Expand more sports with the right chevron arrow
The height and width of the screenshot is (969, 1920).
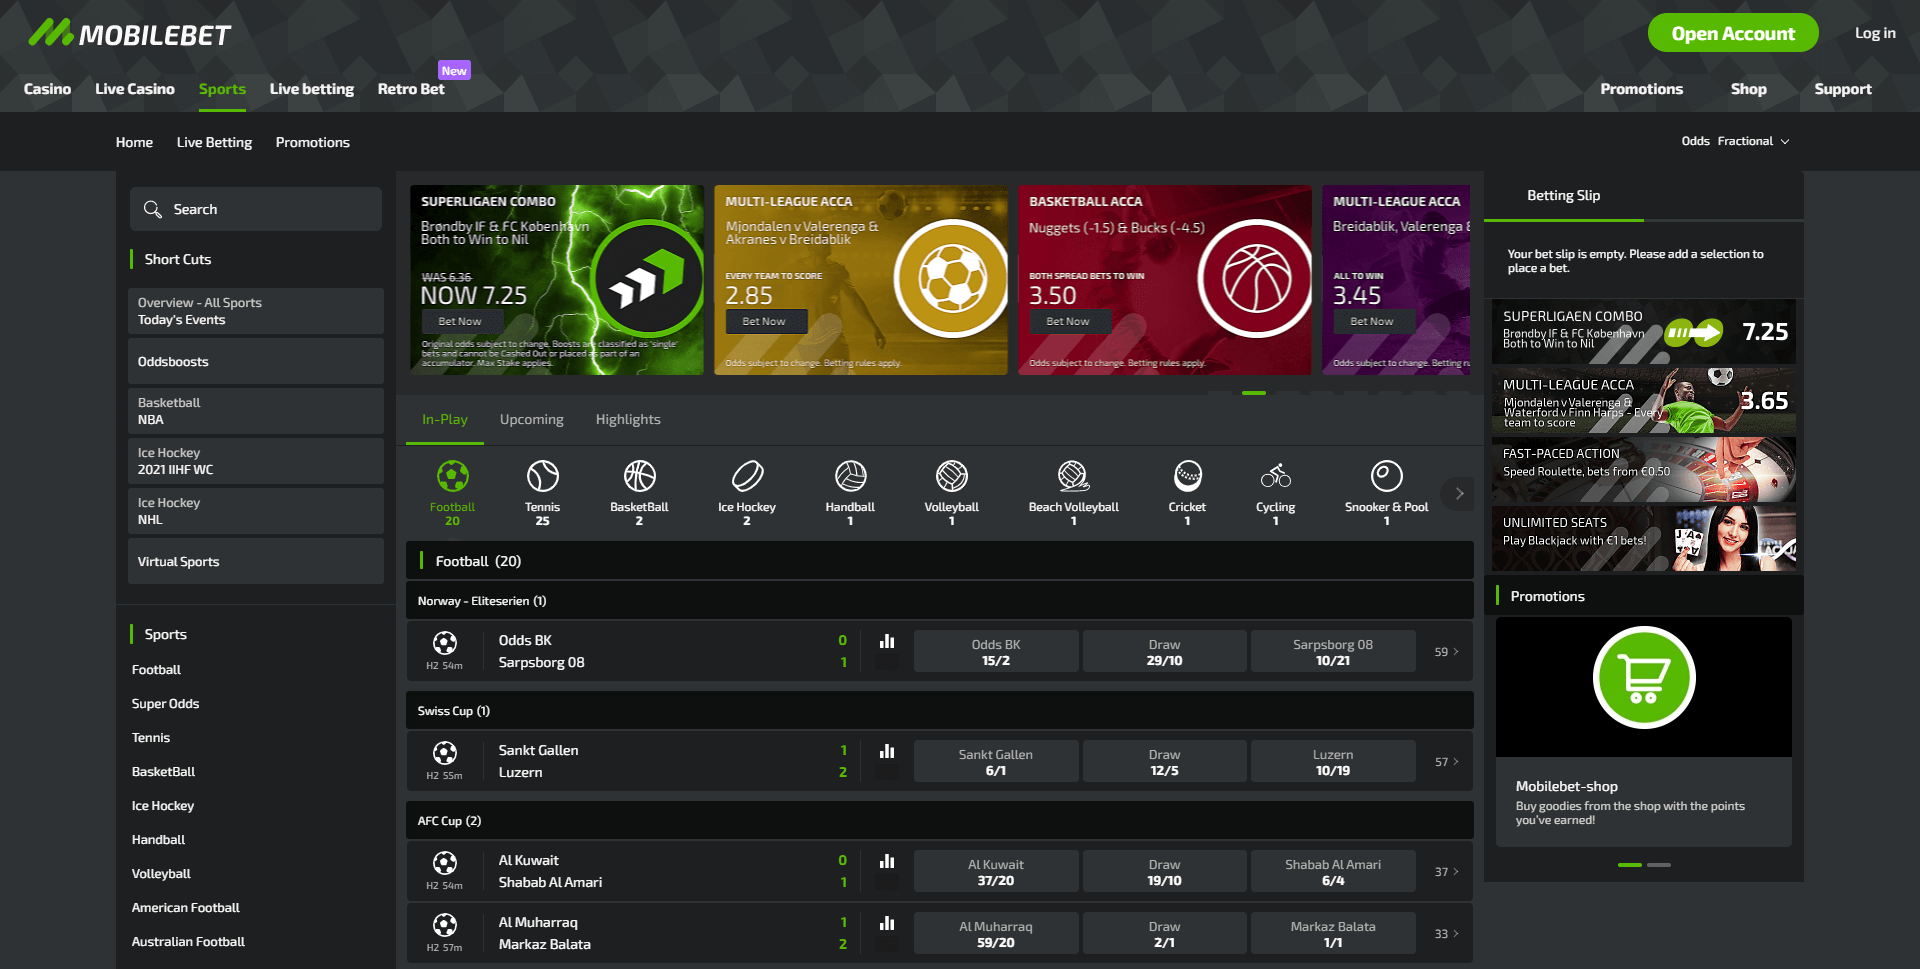tap(1458, 493)
